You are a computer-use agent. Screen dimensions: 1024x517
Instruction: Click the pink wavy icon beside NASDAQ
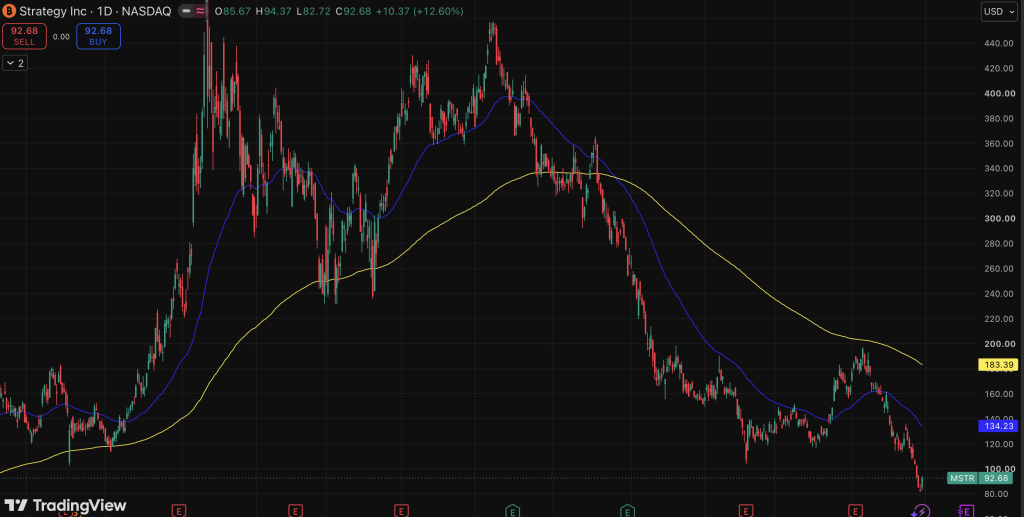click(199, 11)
